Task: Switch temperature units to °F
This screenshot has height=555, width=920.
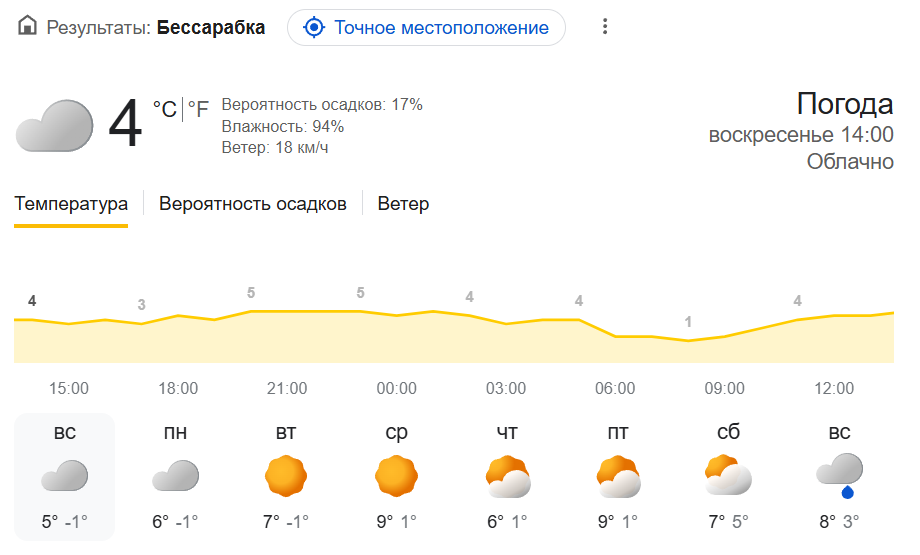Action: pyautogui.click(x=199, y=108)
